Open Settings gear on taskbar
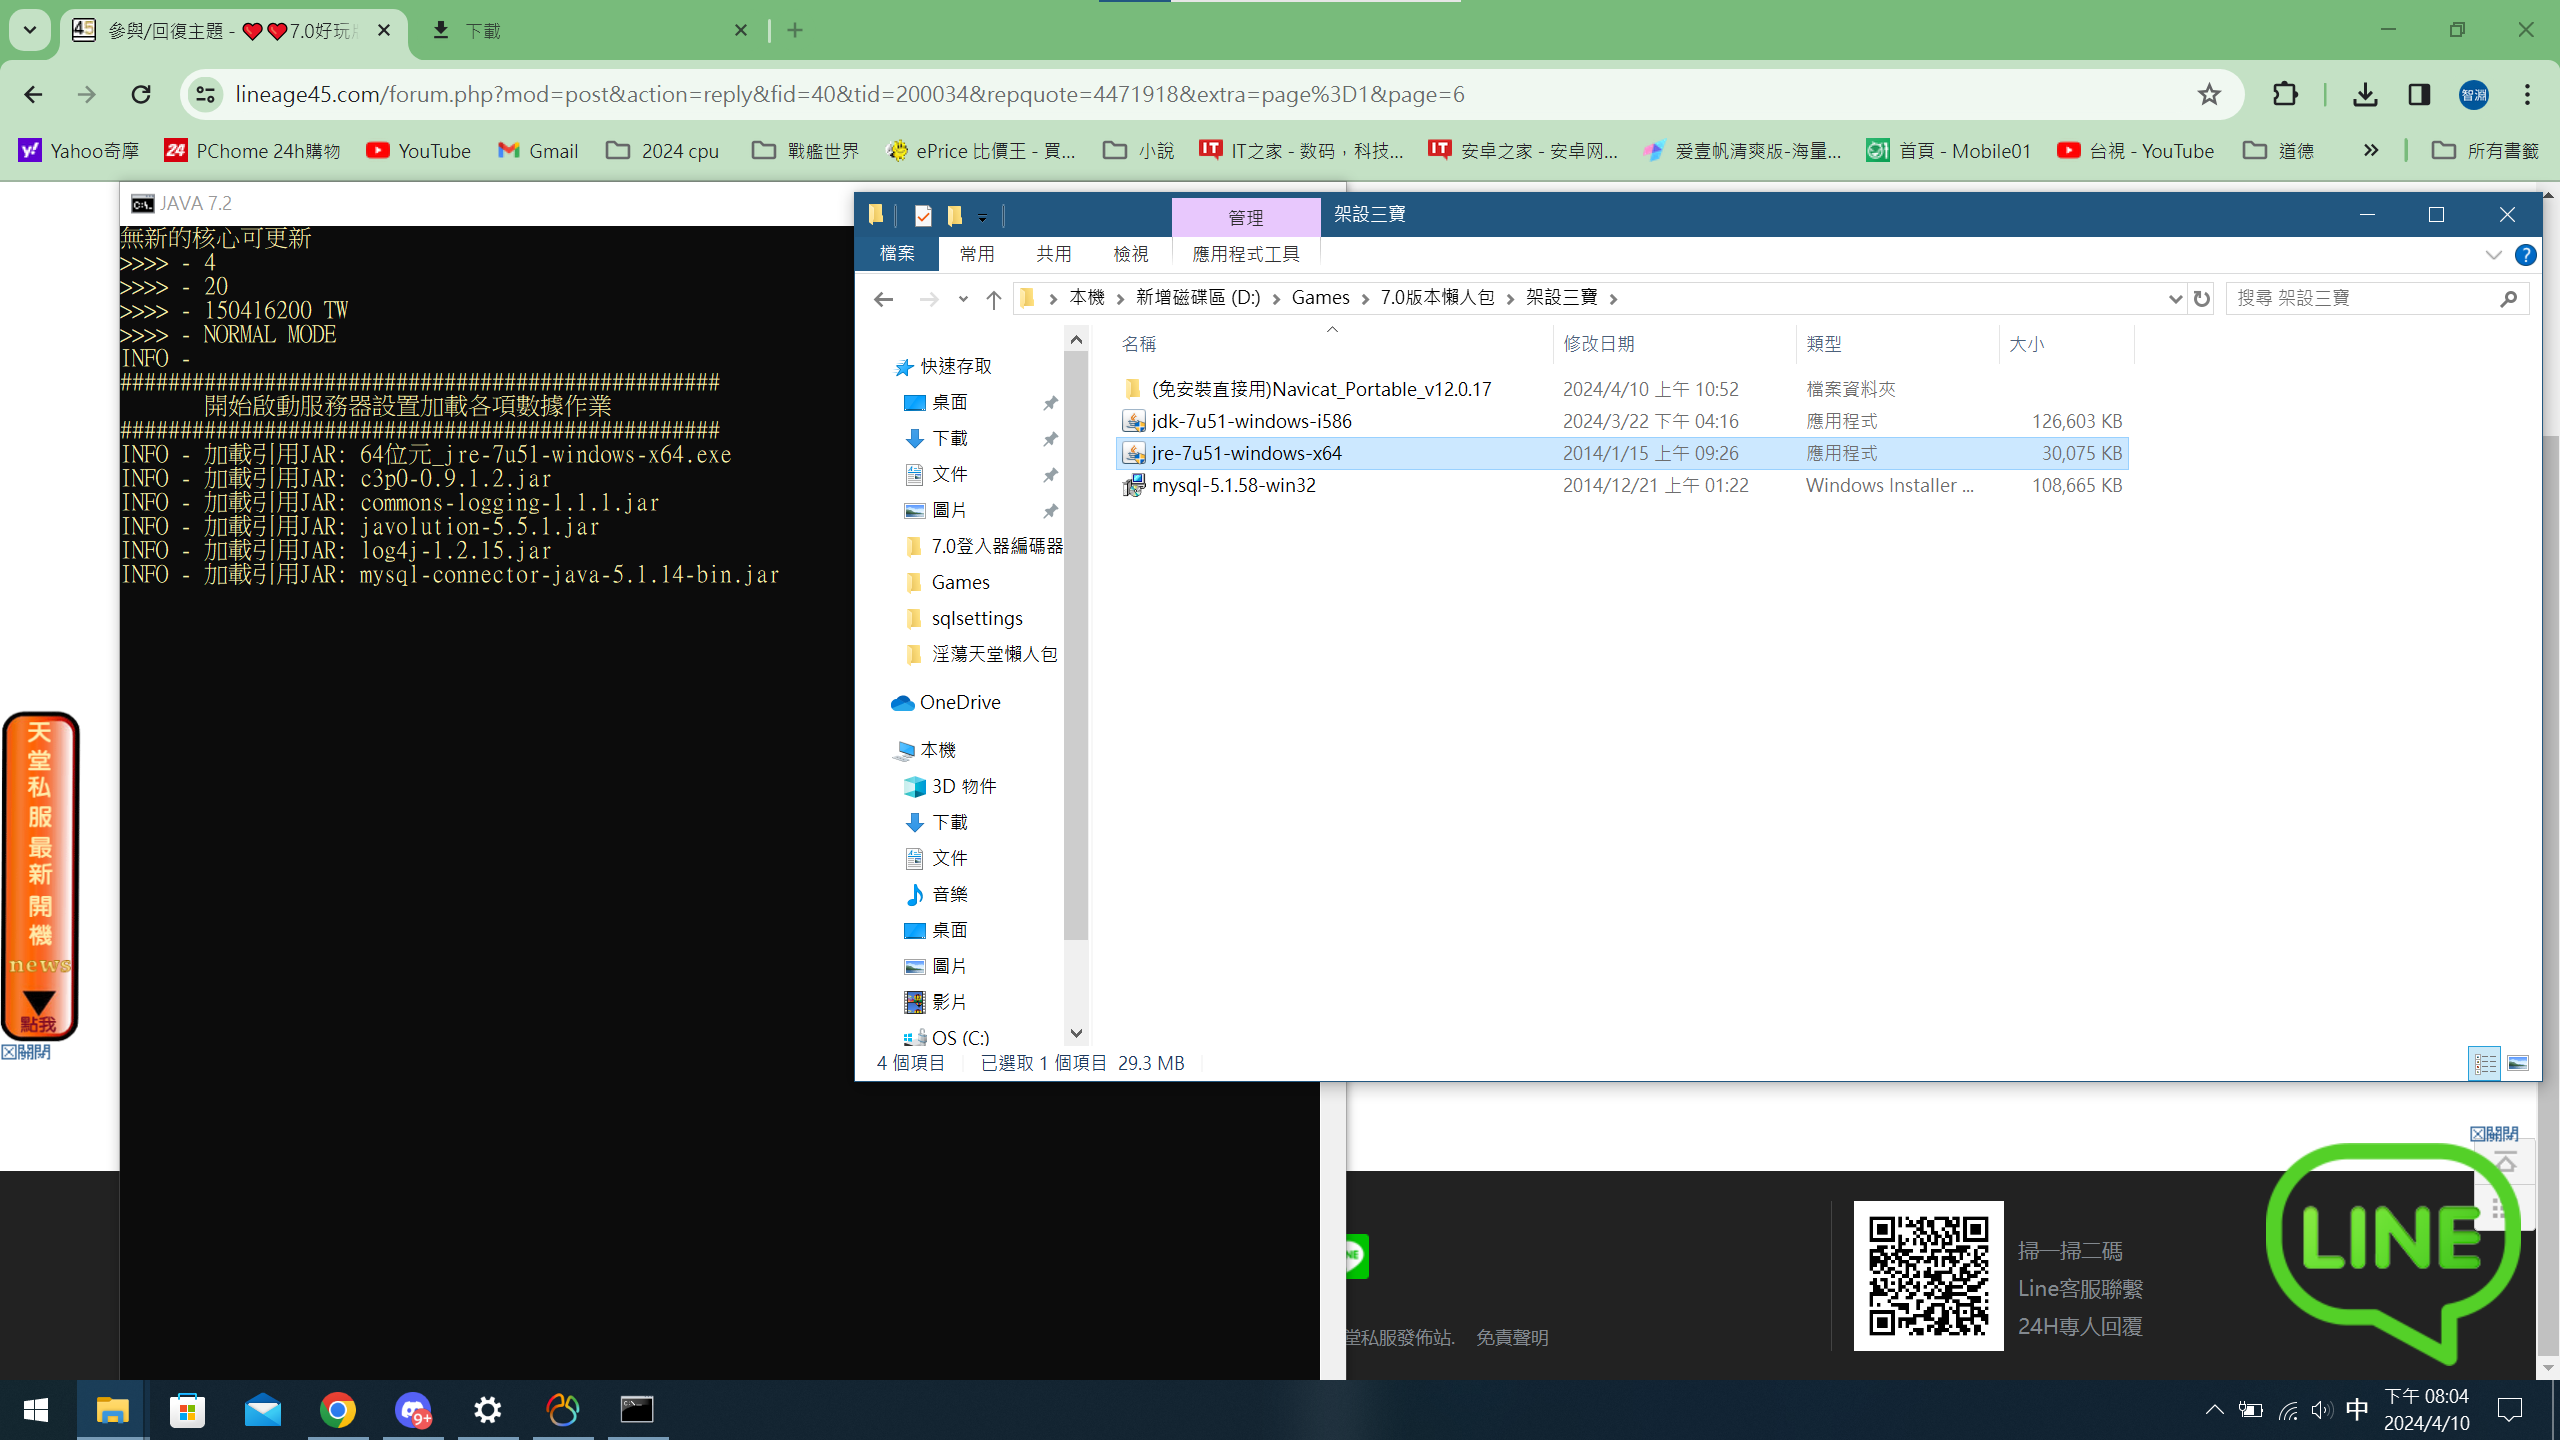 point(488,1410)
